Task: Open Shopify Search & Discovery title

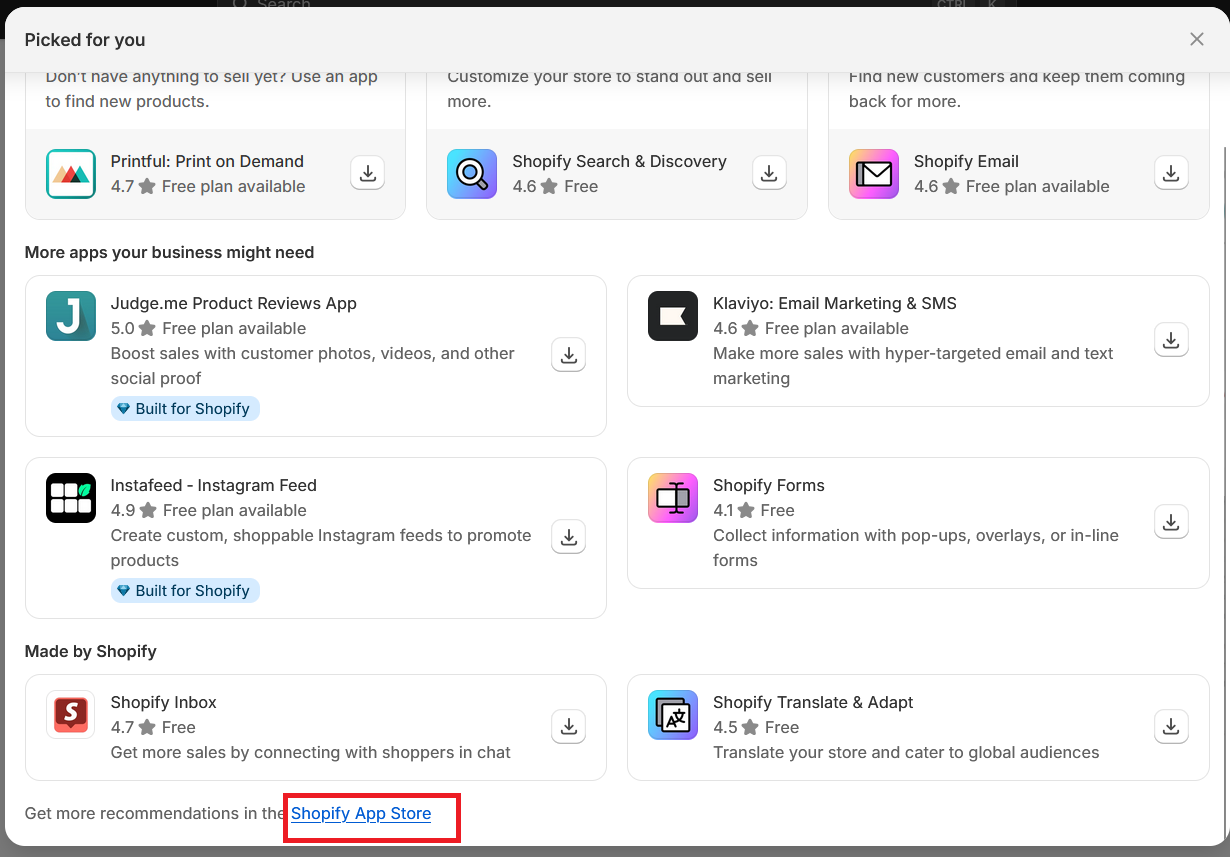Action: (620, 161)
